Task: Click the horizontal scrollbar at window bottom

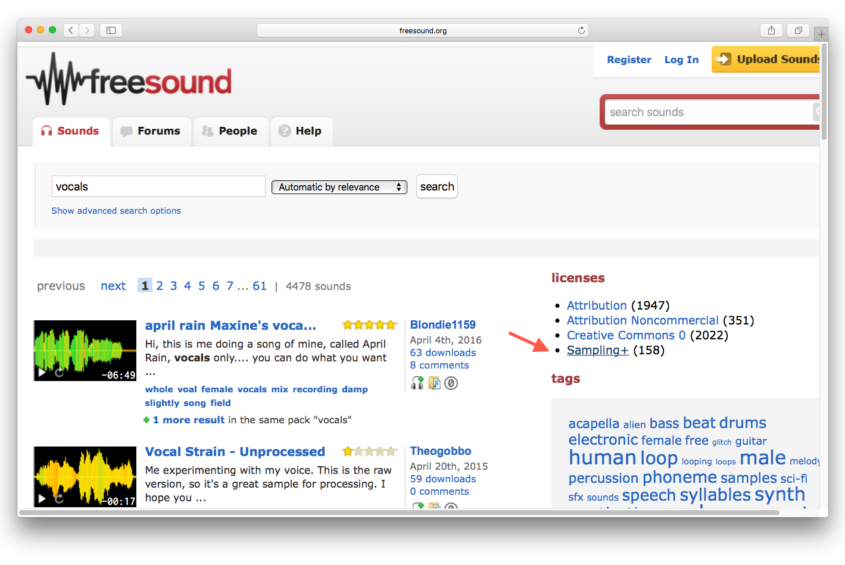Action: click(x=399, y=512)
